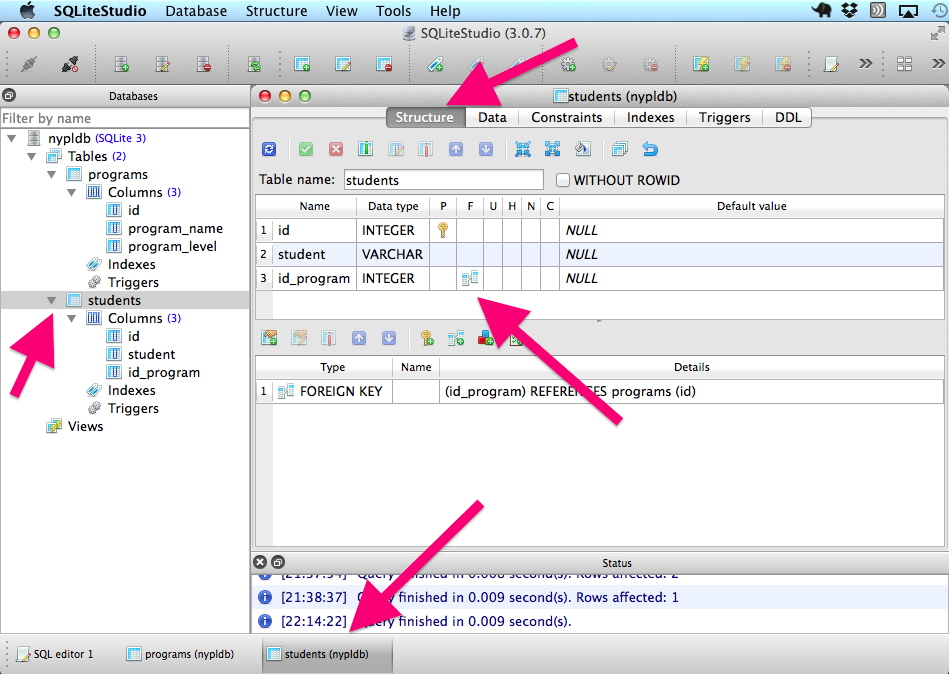
Task: Click add foreign key constraint icon
Action: (456, 338)
